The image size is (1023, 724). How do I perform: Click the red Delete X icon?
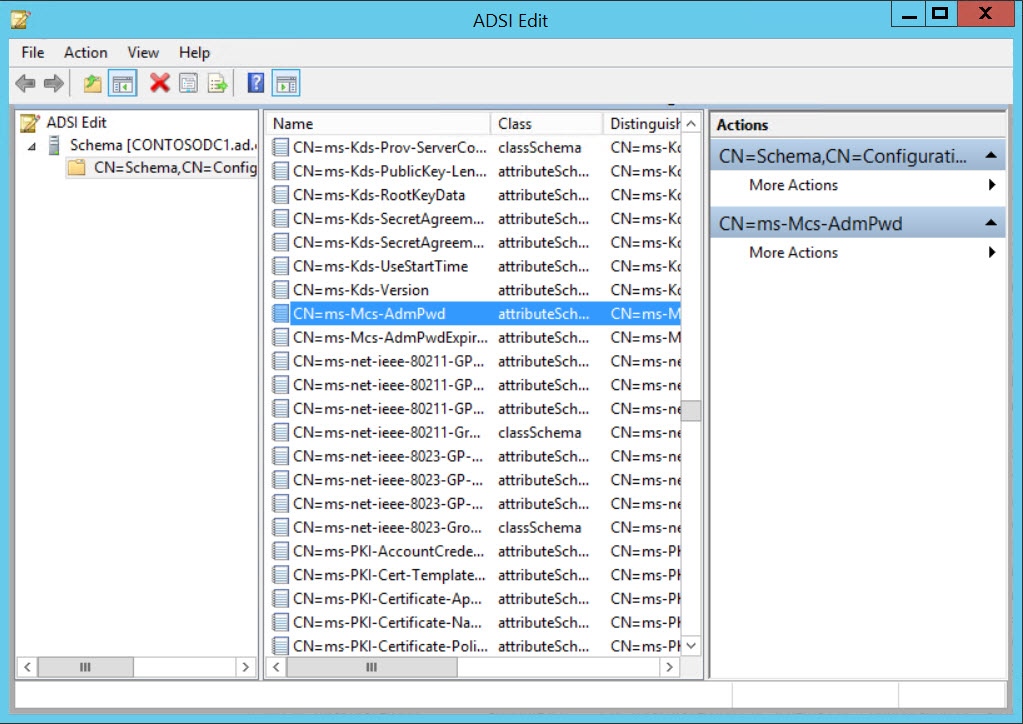pyautogui.click(x=159, y=83)
